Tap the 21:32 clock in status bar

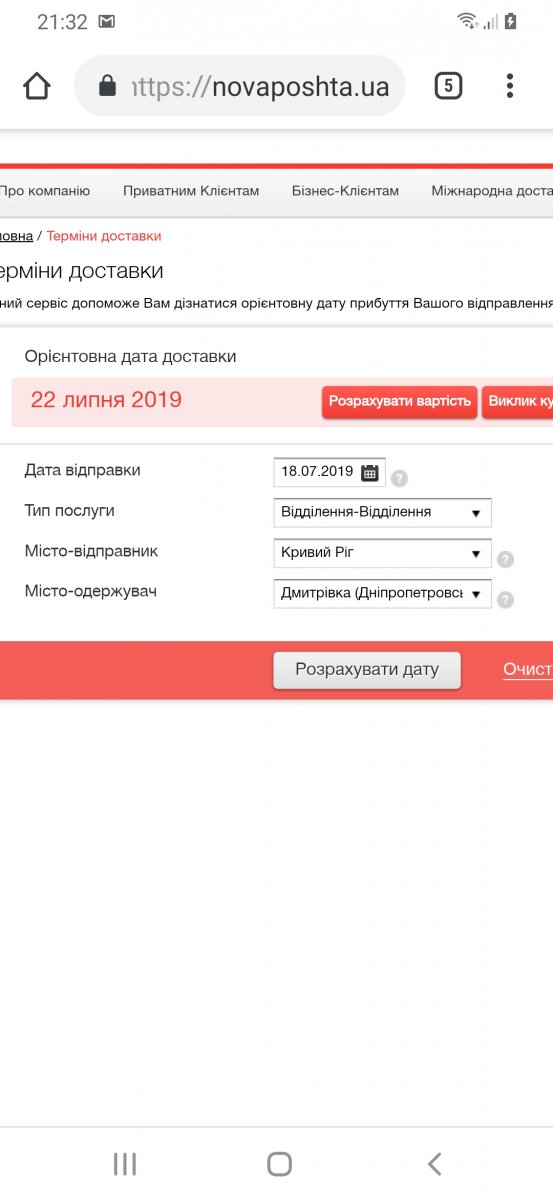(x=63, y=22)
